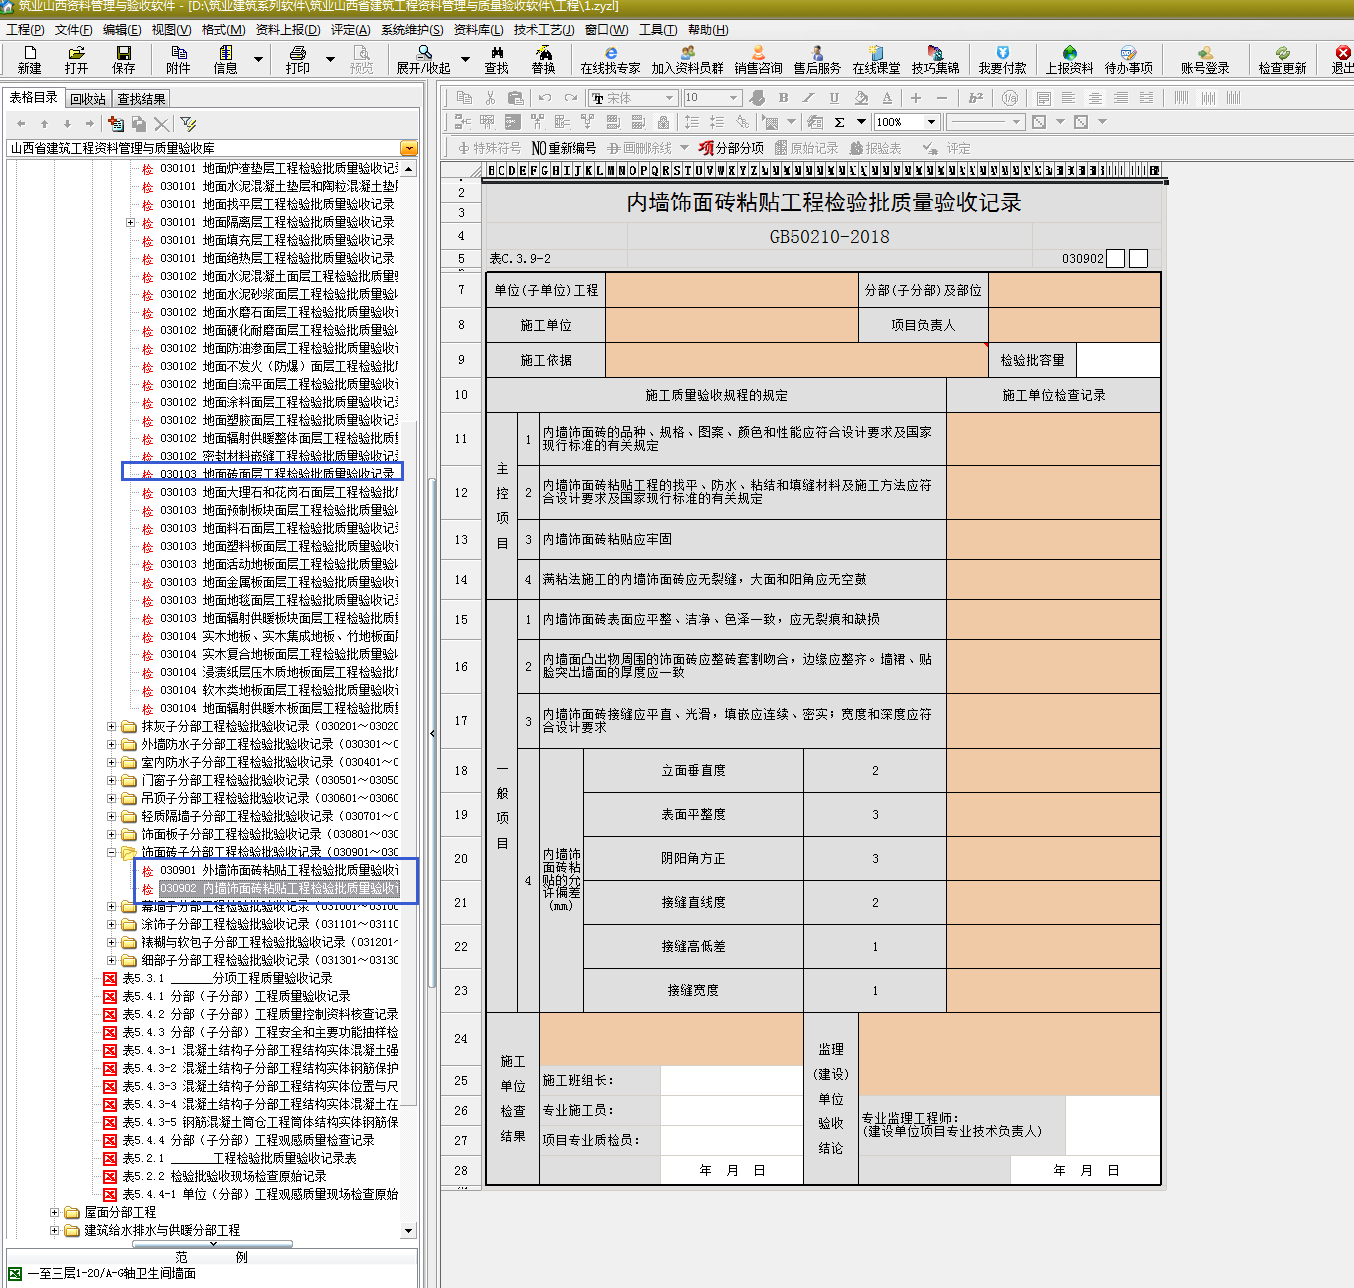This screenshot has height=1288, width=1354.
Task: Click the 替换 replace icon
Action: 543,59
